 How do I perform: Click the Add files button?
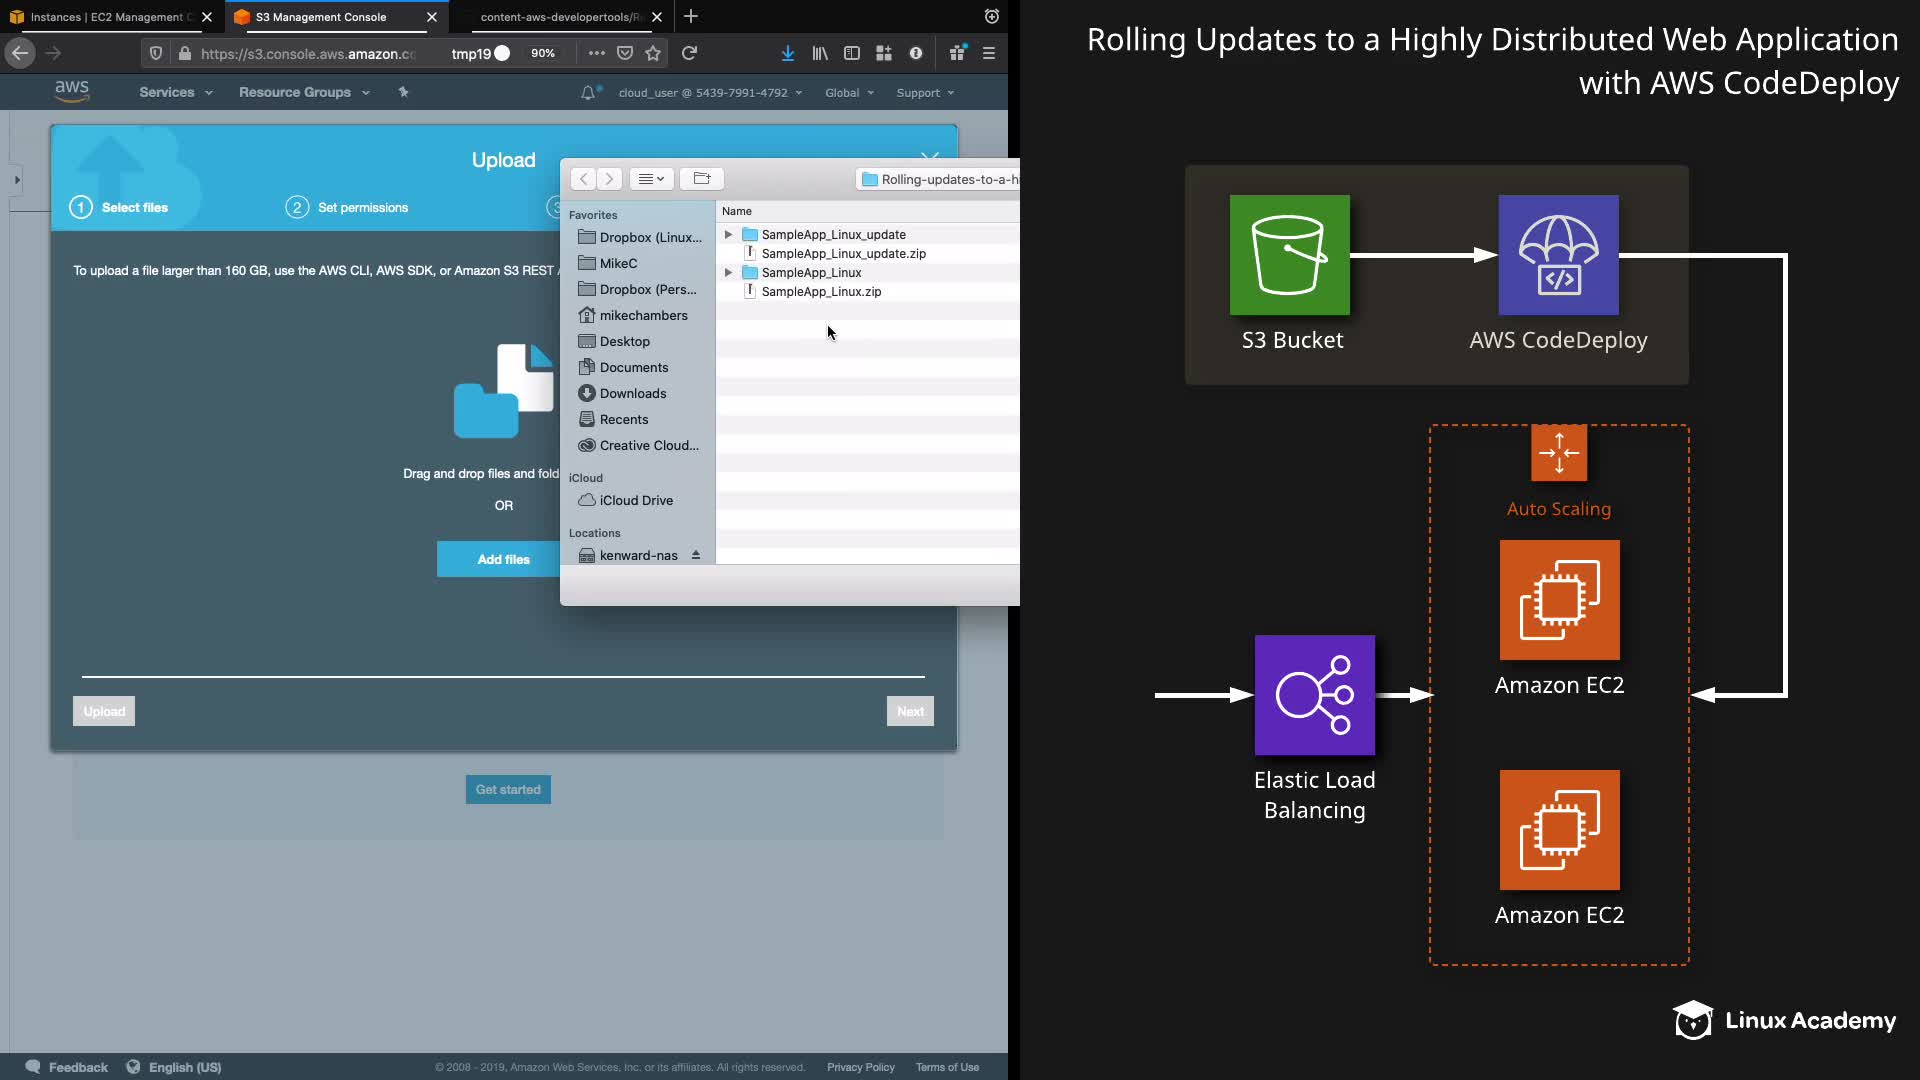pos(503,559)
